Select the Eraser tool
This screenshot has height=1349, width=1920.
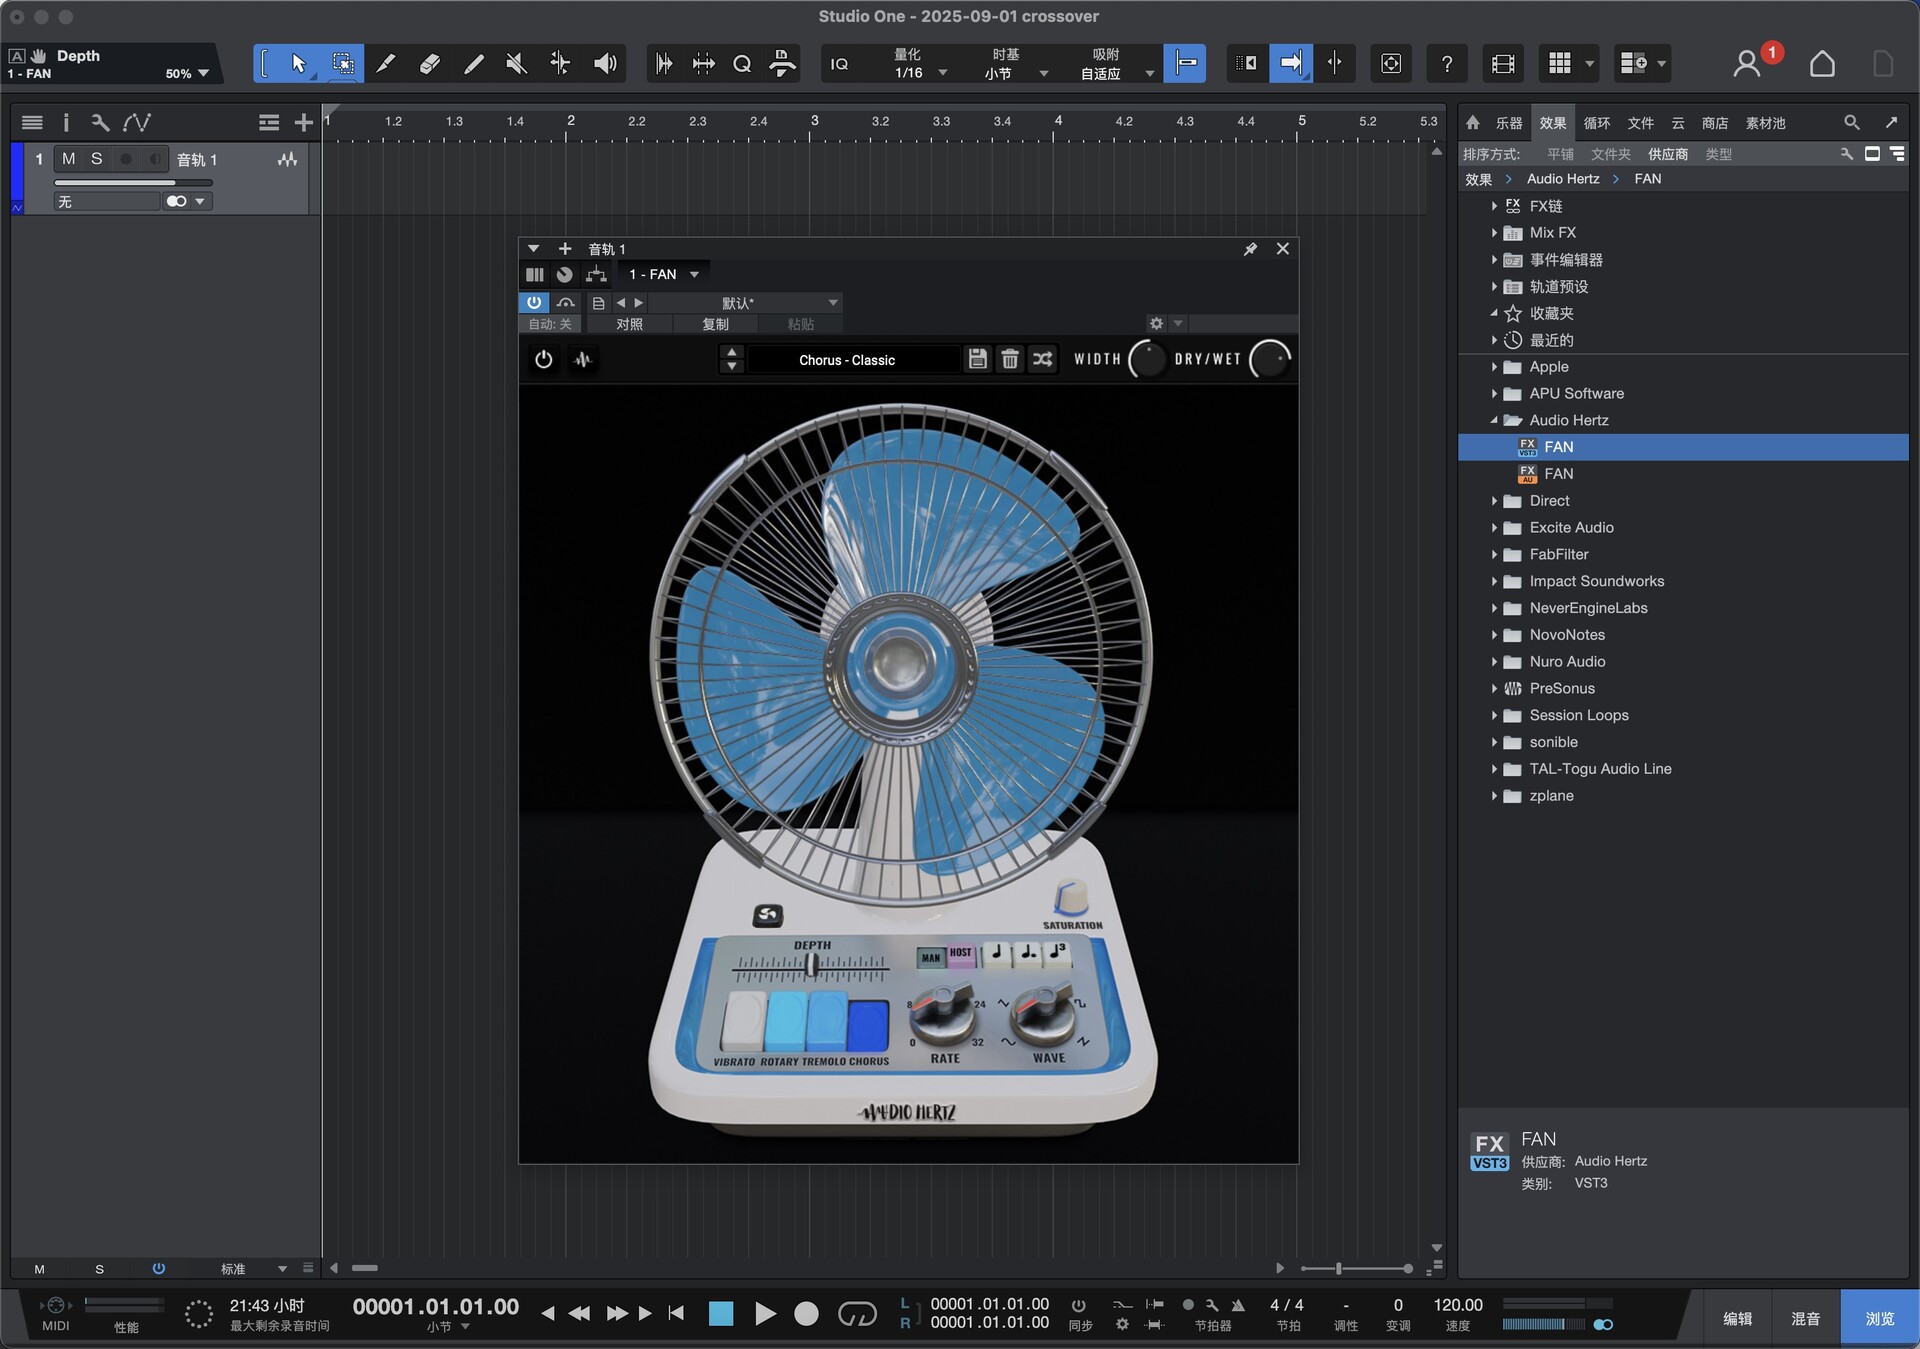click(429, 63)
